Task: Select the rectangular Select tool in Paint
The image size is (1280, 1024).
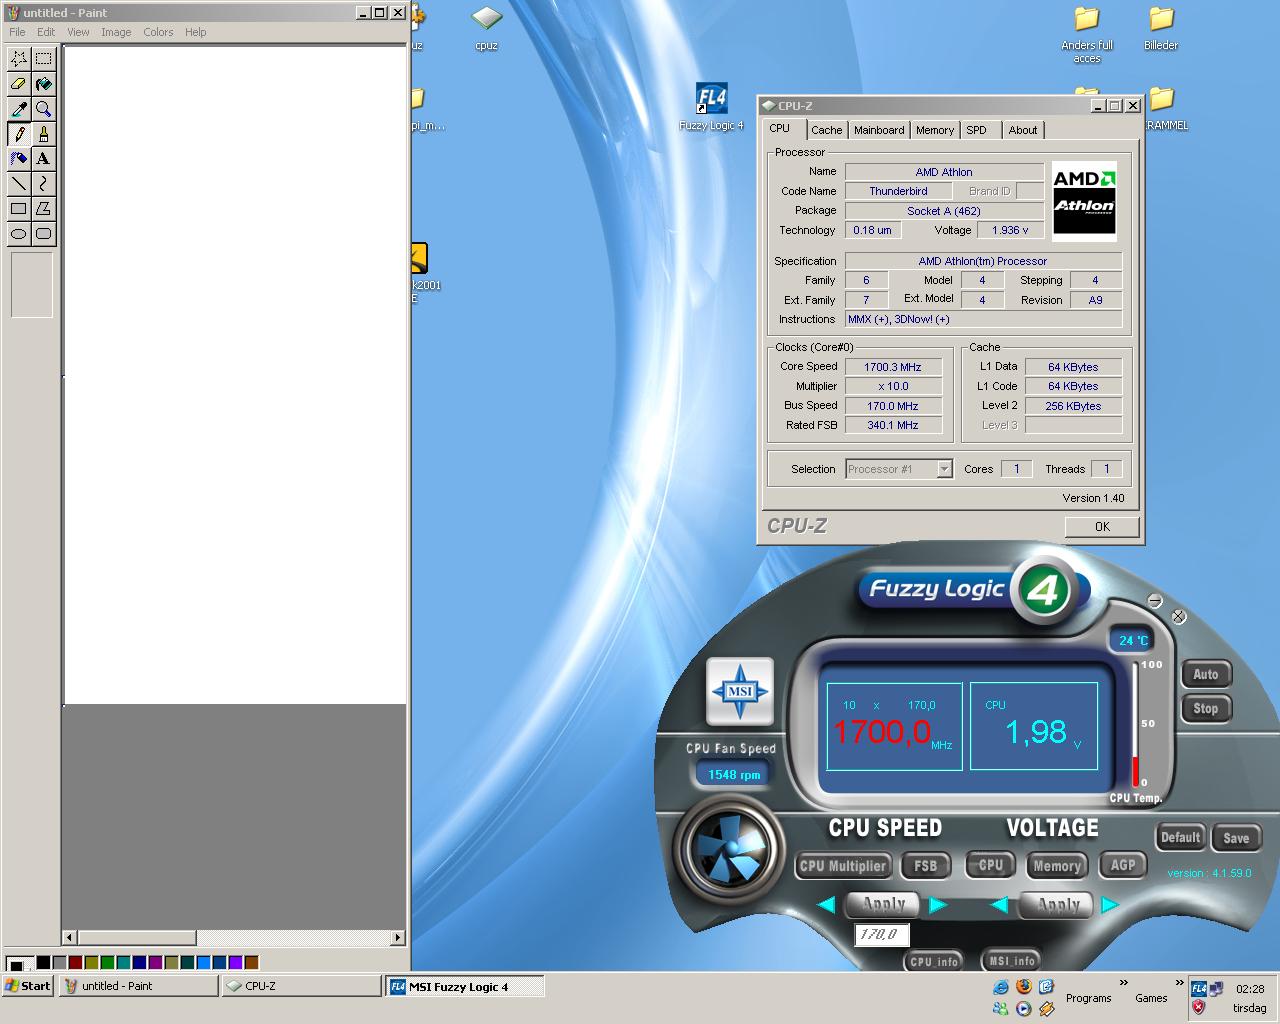Action: pyautogui.click(x=43, y=59)
